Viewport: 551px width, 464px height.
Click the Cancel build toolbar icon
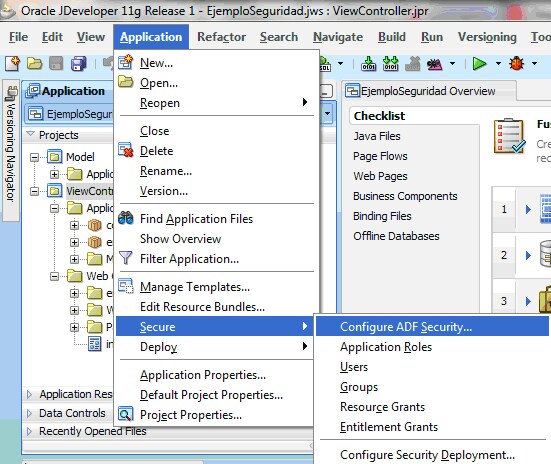(x=413, y=64)
